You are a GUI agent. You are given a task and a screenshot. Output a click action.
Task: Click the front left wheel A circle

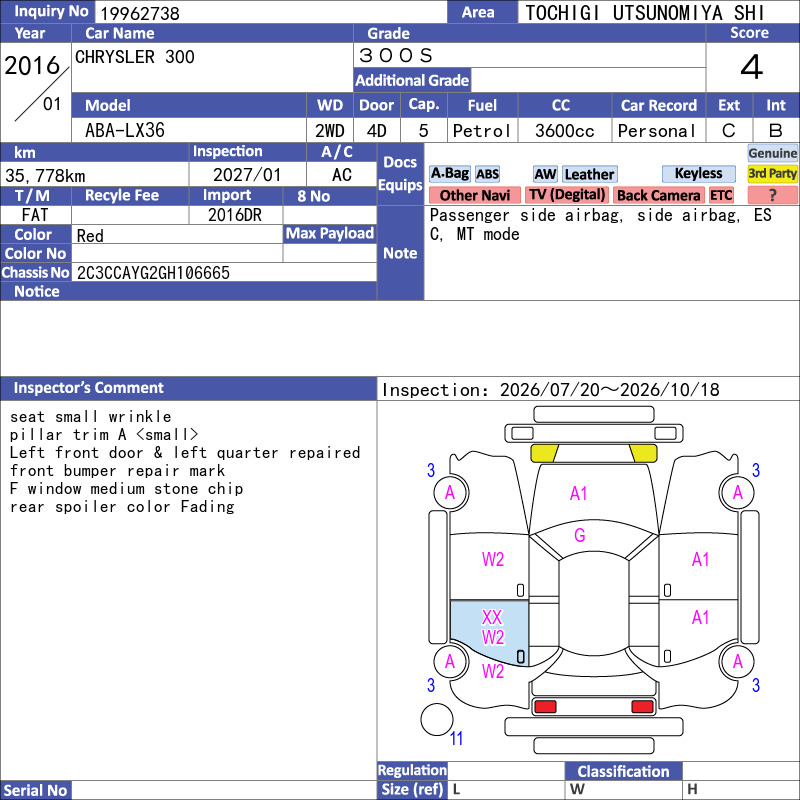point(451,493)
